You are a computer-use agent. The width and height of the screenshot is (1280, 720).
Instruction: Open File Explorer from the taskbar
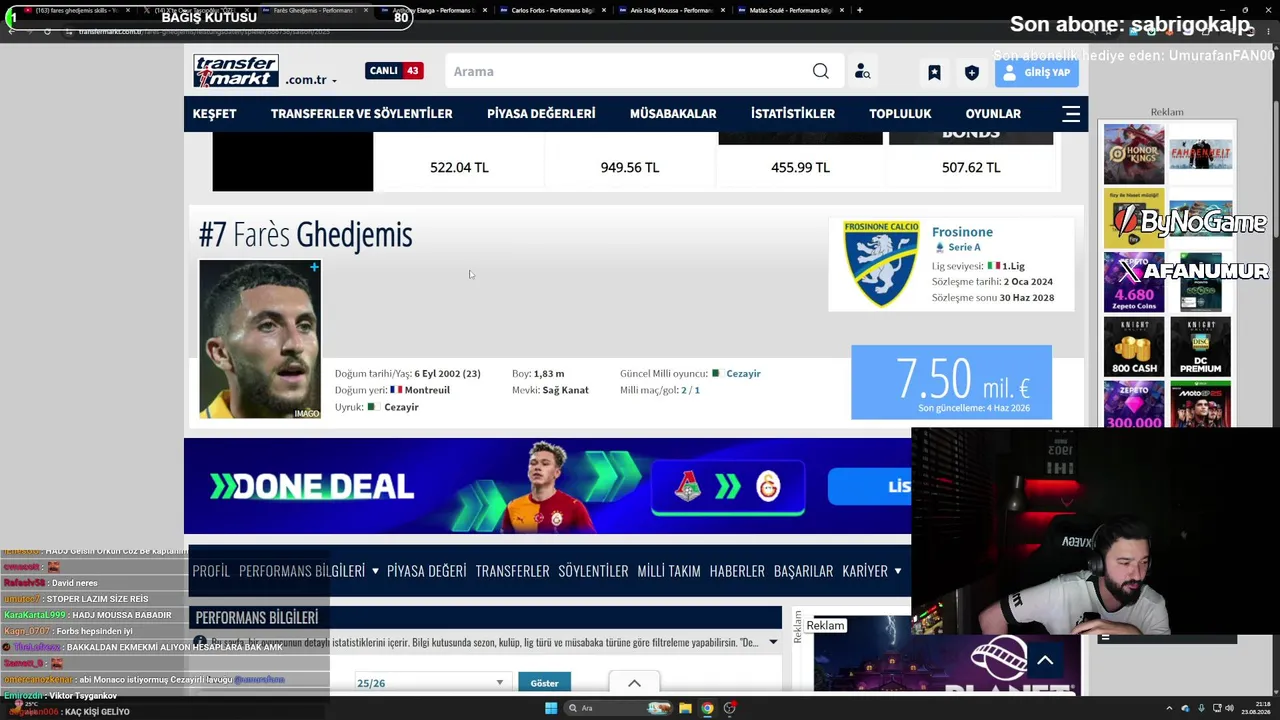(685, 708)
